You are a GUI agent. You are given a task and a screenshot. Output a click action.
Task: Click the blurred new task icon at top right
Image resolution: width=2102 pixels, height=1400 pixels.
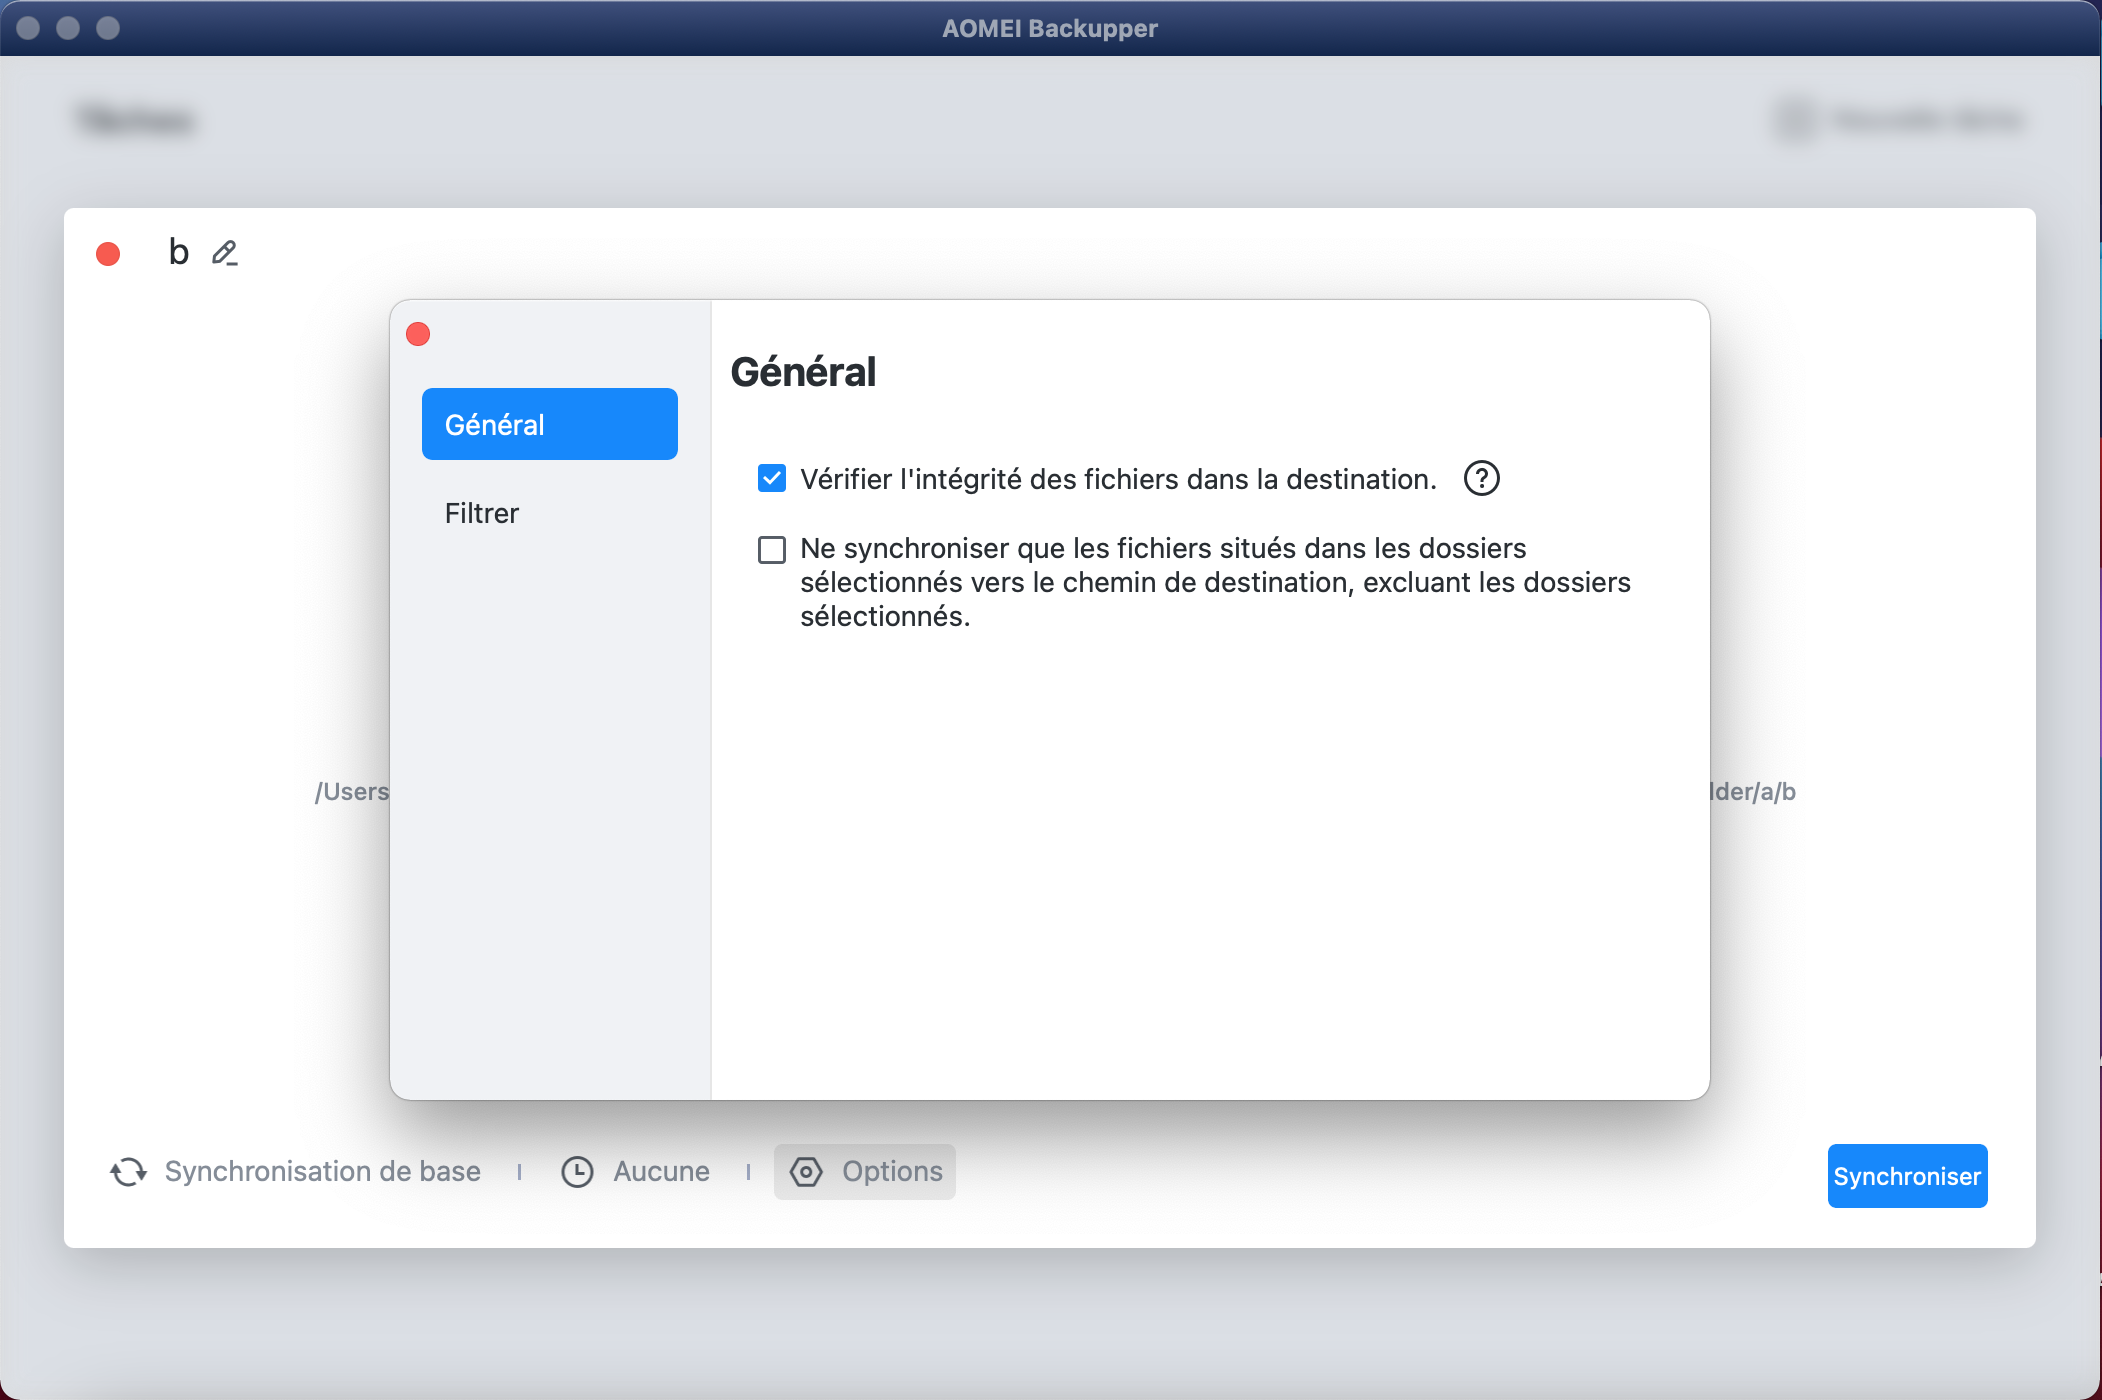click(x=1795, y=120)
